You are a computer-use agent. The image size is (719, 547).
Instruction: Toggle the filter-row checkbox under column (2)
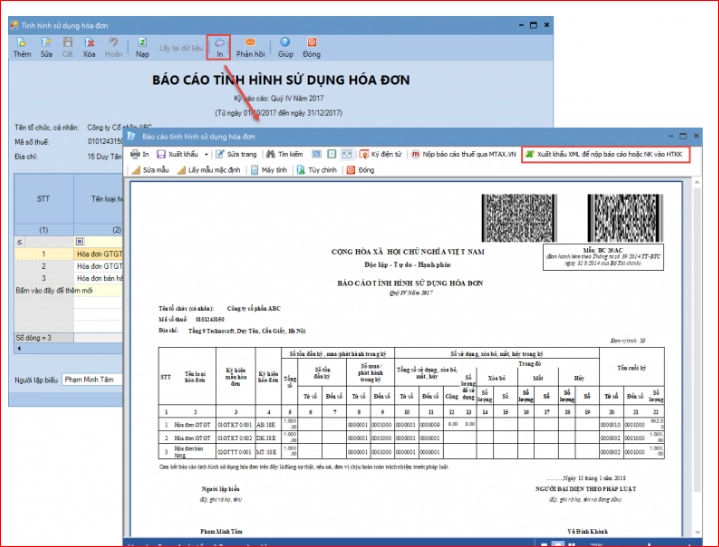pyautogui.click(x=80, y=242)
